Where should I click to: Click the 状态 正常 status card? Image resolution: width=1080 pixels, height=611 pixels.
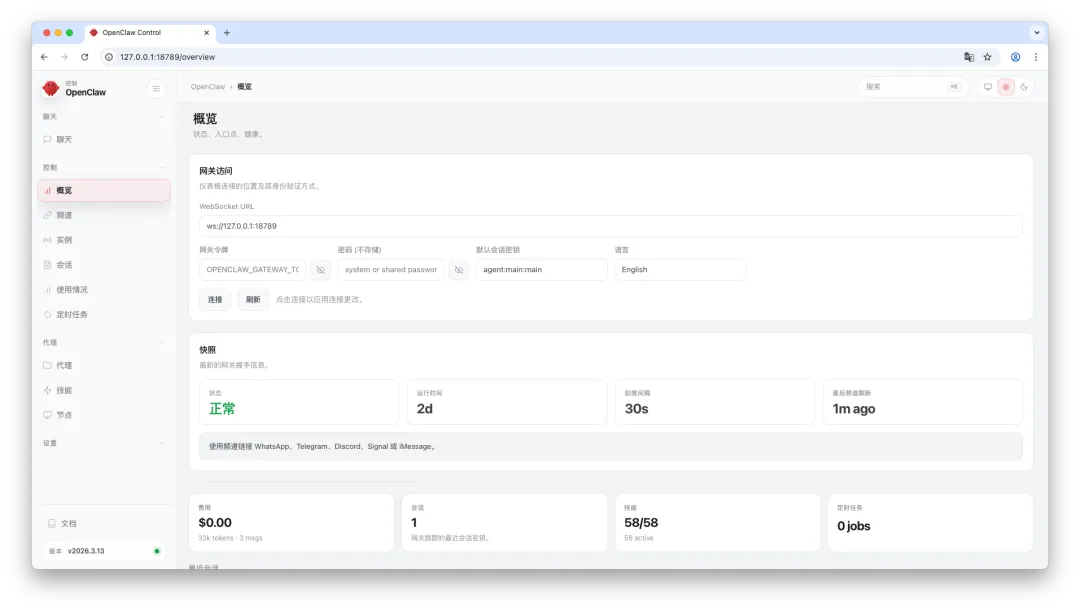(299, 402)
